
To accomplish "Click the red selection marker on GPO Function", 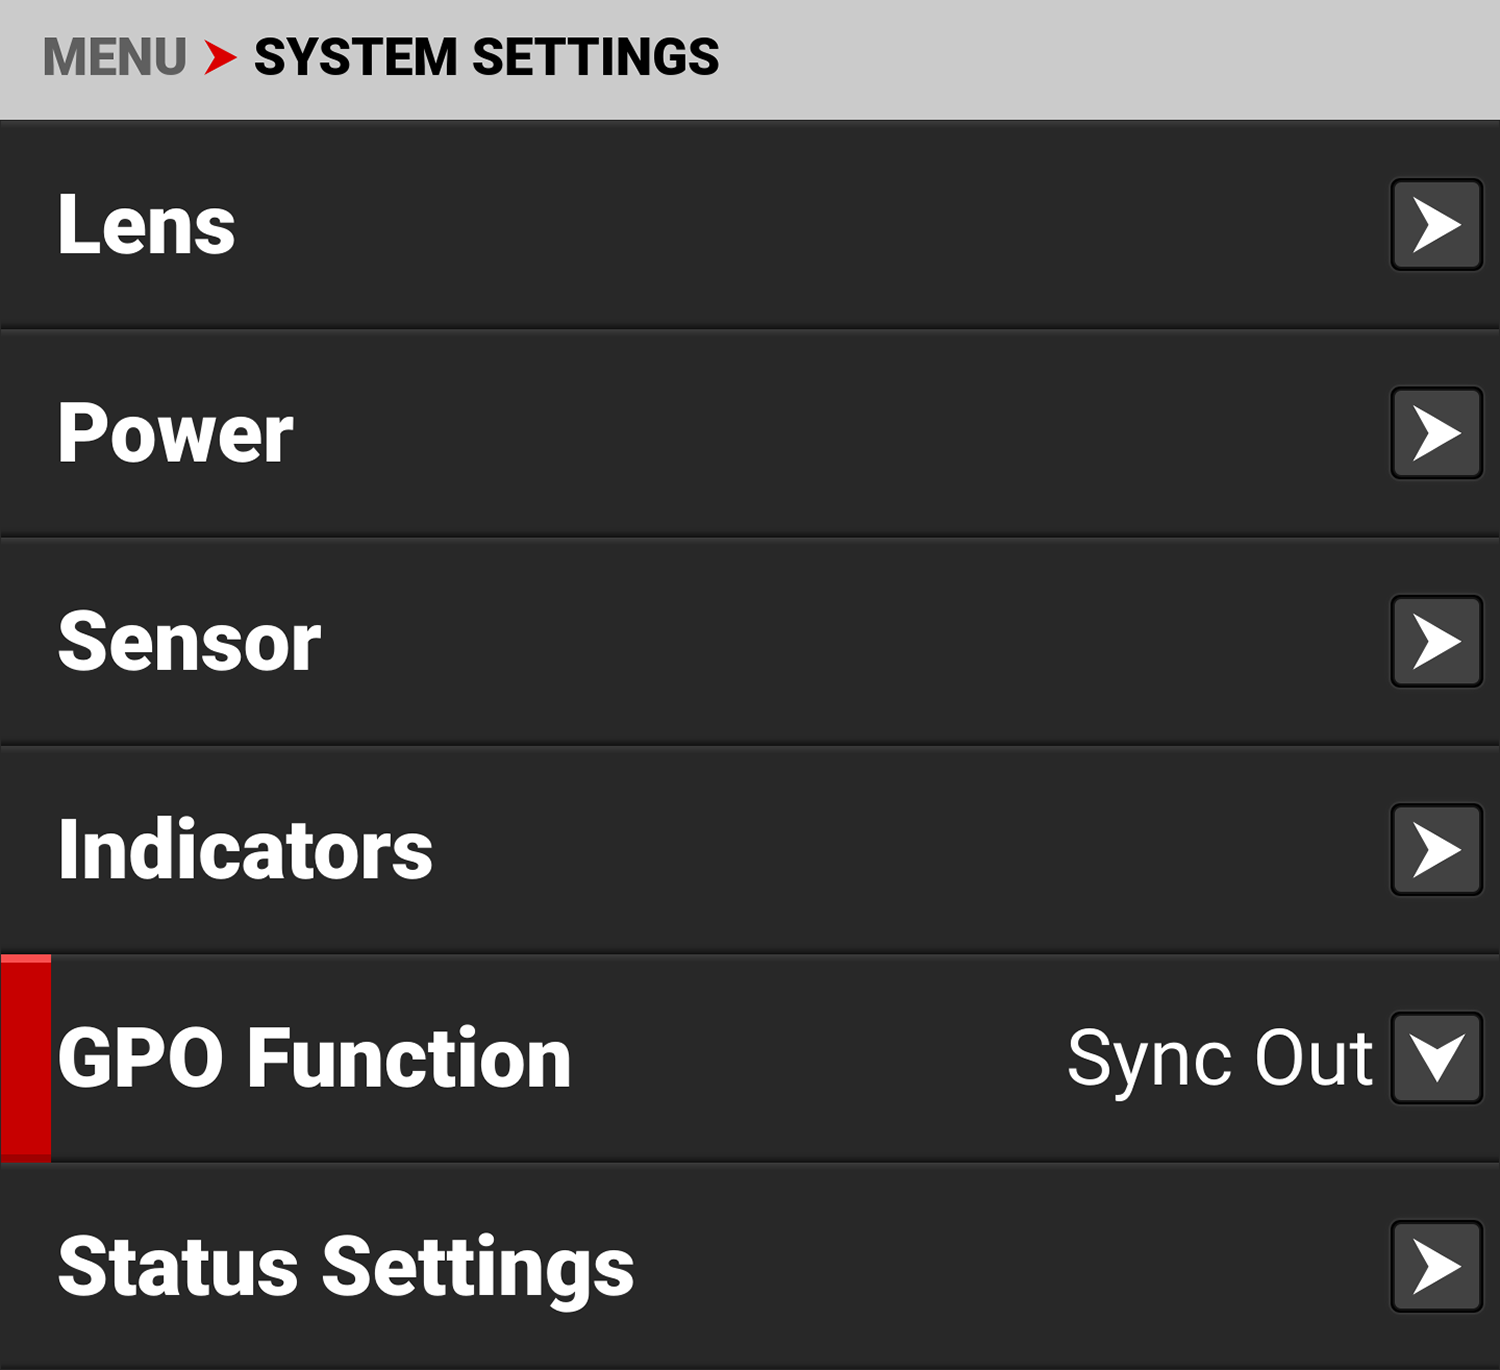I will pos(26,1058).
